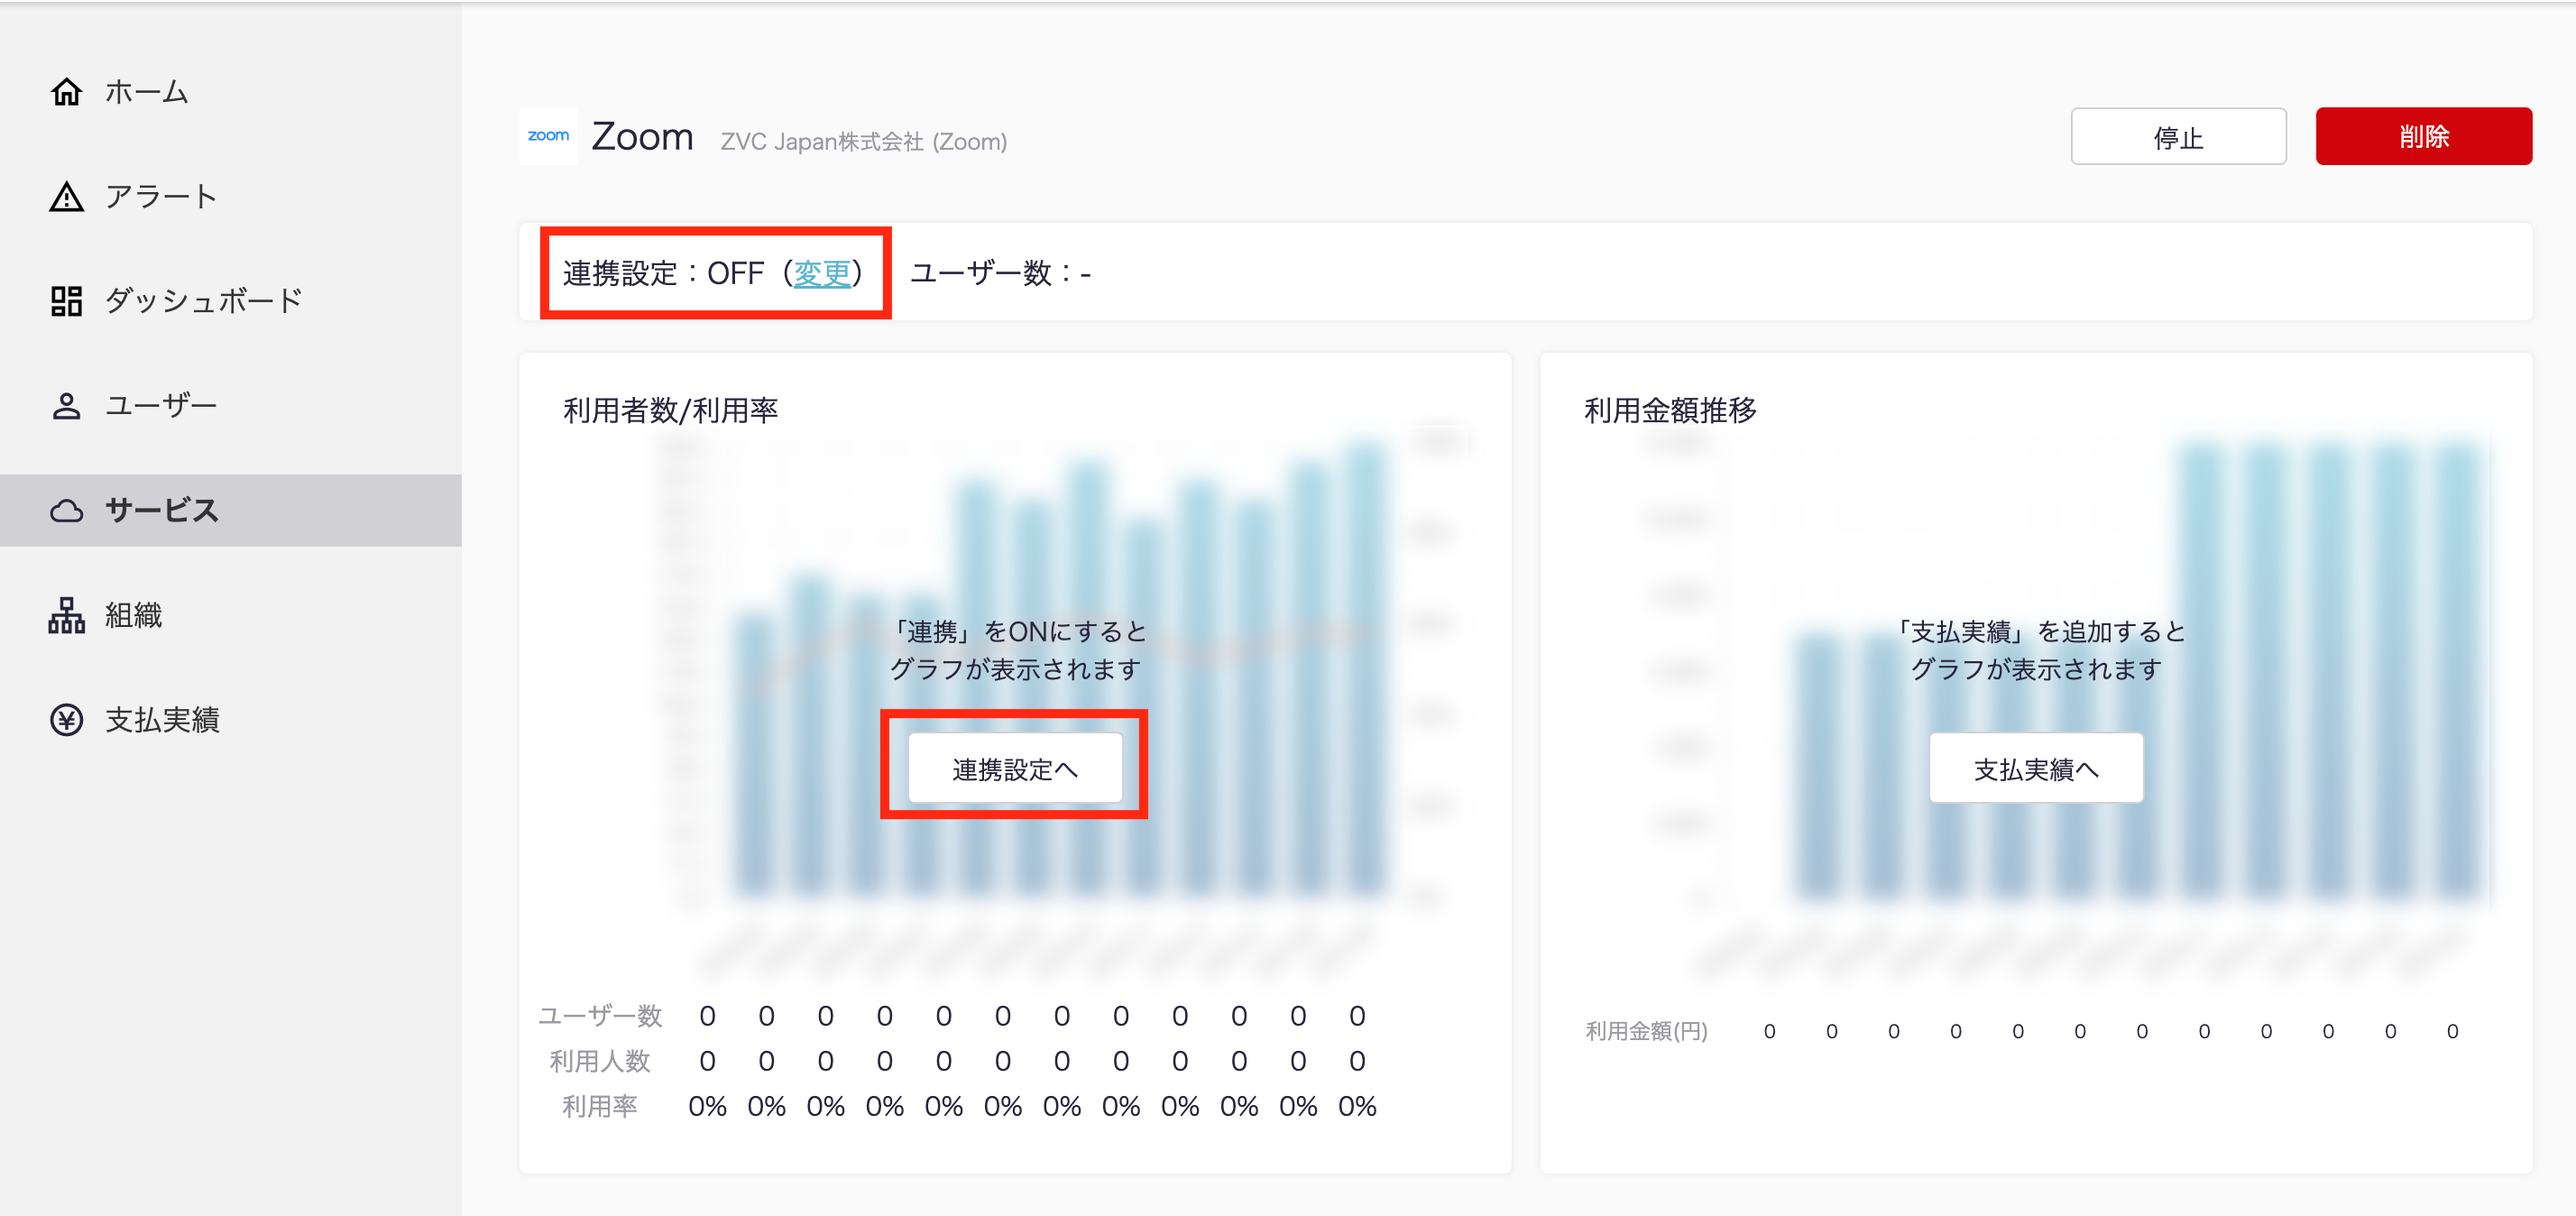Click the user person icon
This screenshot has height=1216, width=2576.
tap(66, 406)
